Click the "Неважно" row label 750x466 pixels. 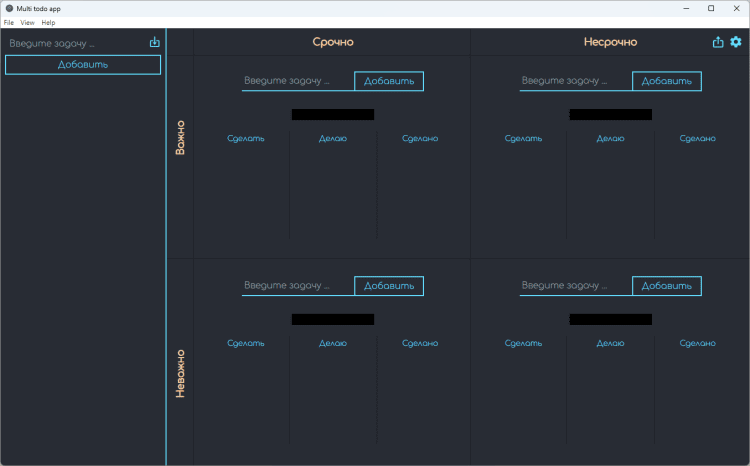[181, 374]
